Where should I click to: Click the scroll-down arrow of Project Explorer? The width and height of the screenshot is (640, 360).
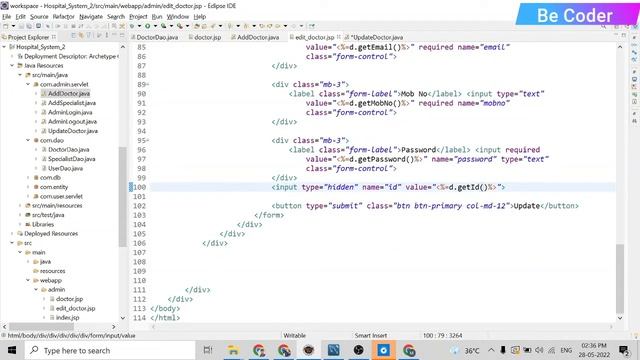click(122, 318)
